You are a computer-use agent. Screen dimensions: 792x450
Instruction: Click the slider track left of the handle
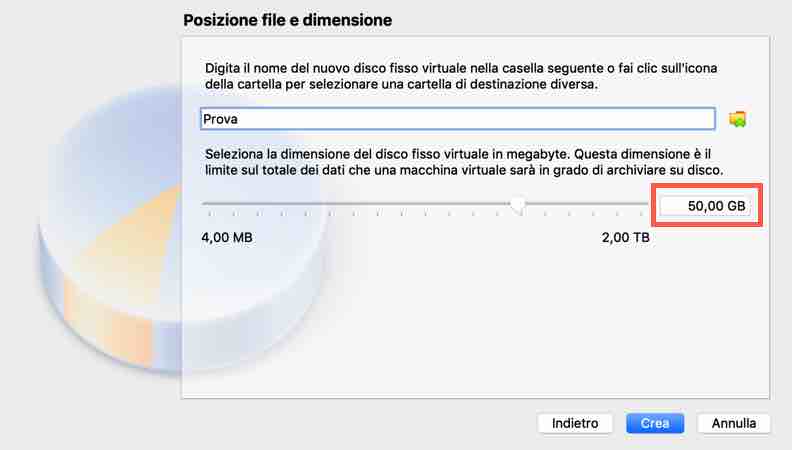360,204
